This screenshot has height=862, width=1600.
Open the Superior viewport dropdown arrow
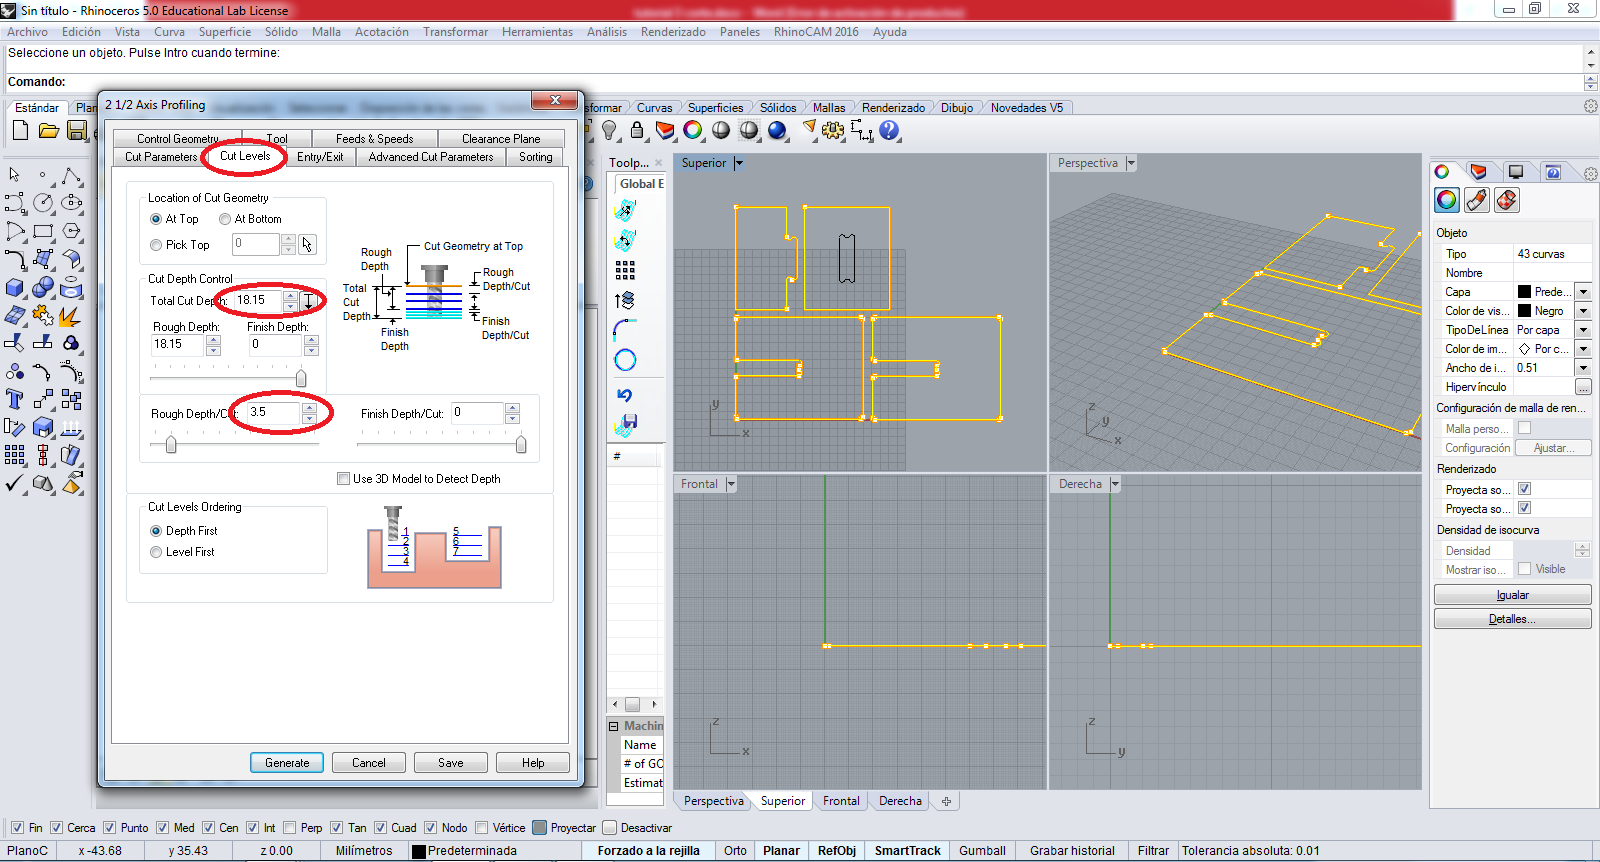point(739,163)
